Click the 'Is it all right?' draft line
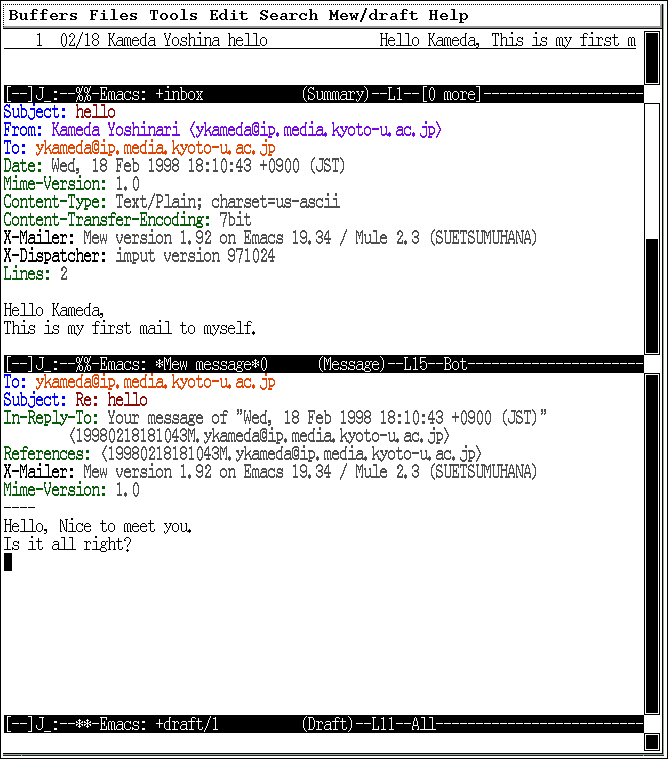The width and height of the screenshot is (668, 759). [x=67, y=544]
